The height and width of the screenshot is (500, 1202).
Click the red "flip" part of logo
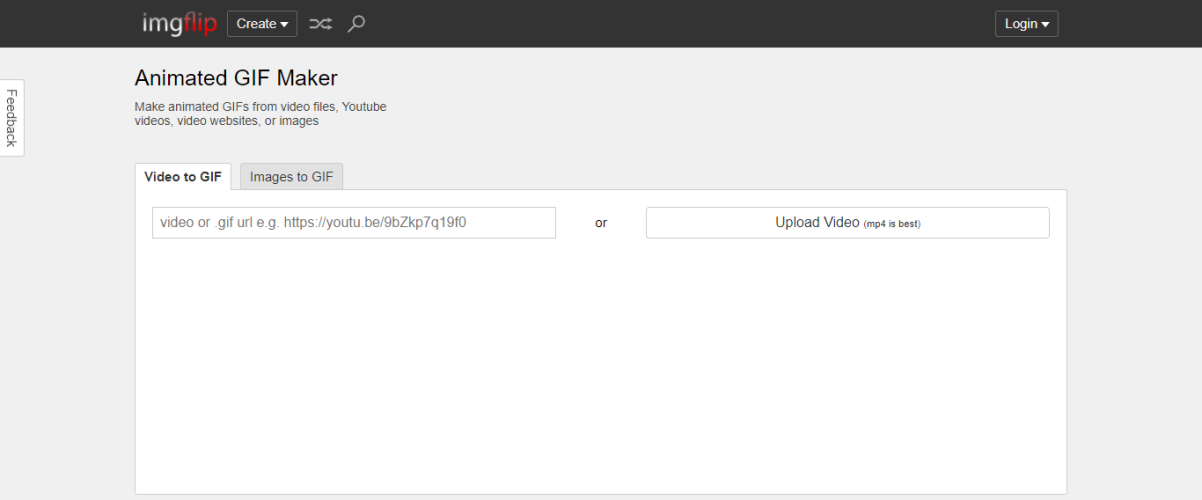pos(199,23)
